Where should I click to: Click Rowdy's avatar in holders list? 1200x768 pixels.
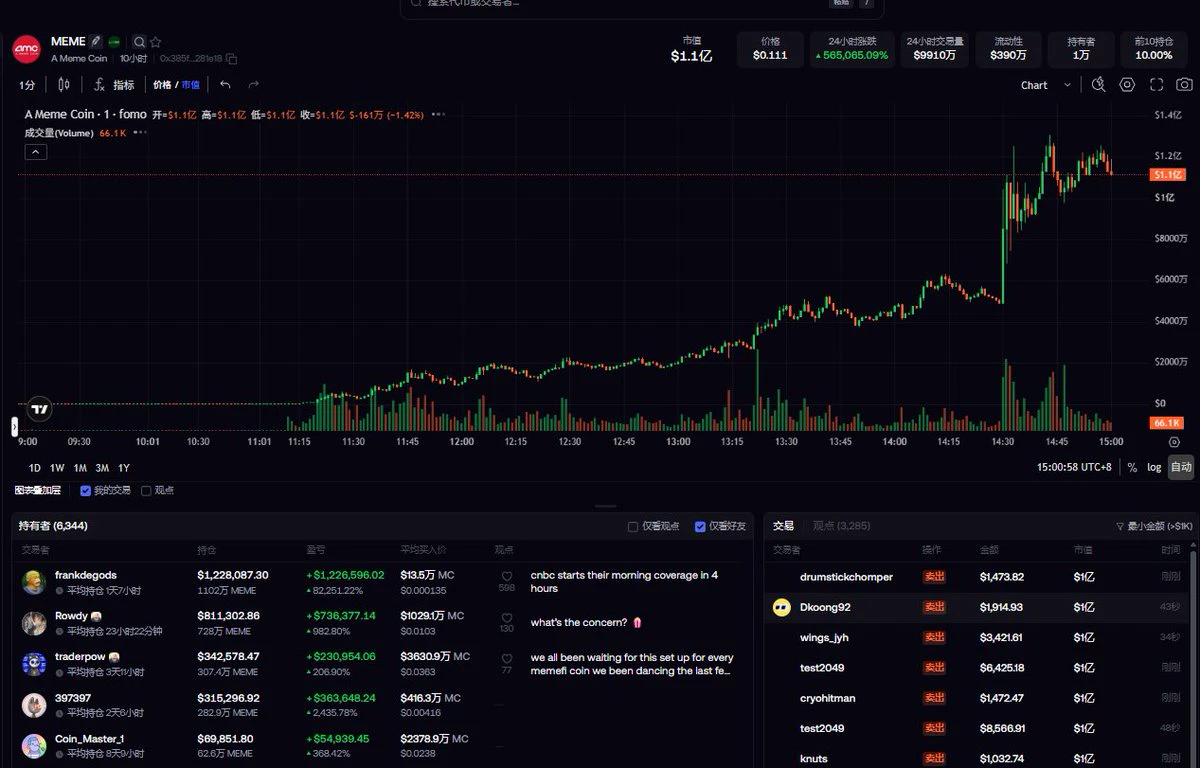pyautogui.click(x=34, y=623)
